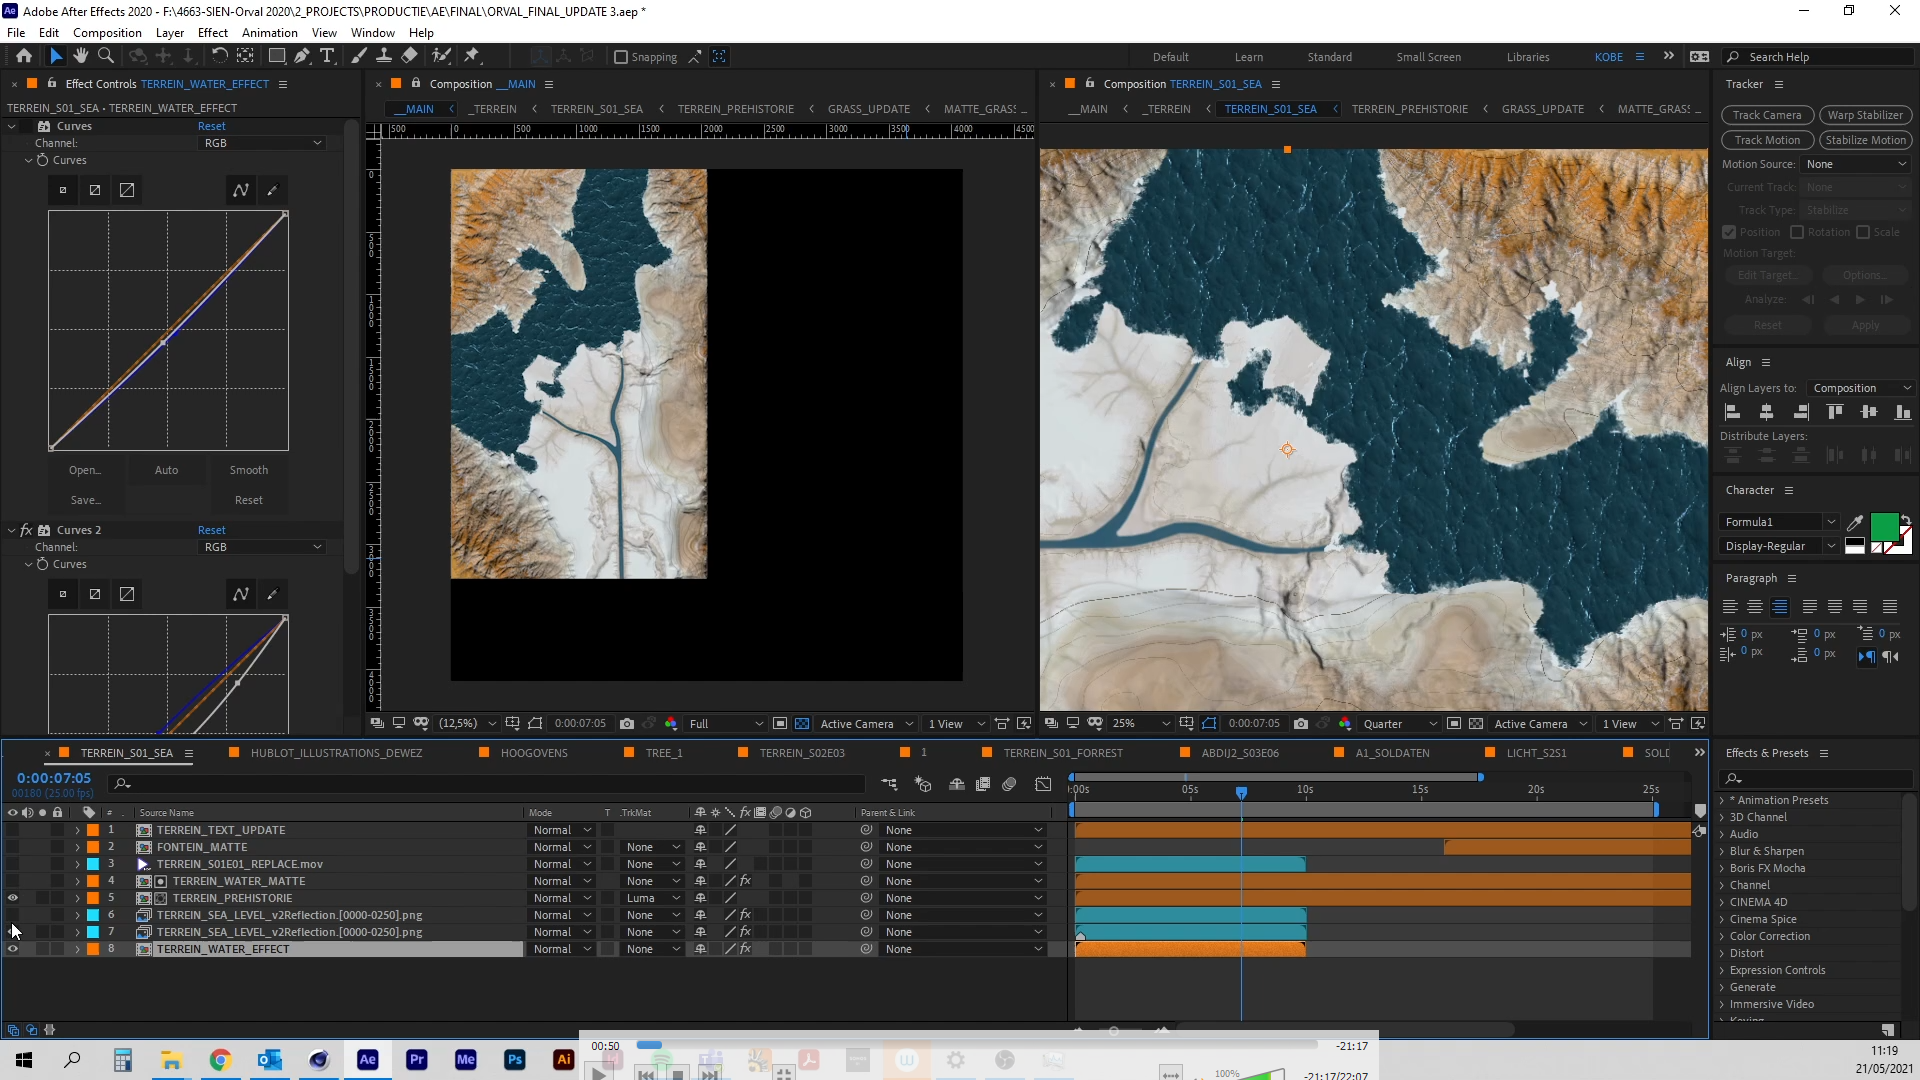Enable the Snapping checkbox
The image size is (1920, 1080).
(621, 57)
